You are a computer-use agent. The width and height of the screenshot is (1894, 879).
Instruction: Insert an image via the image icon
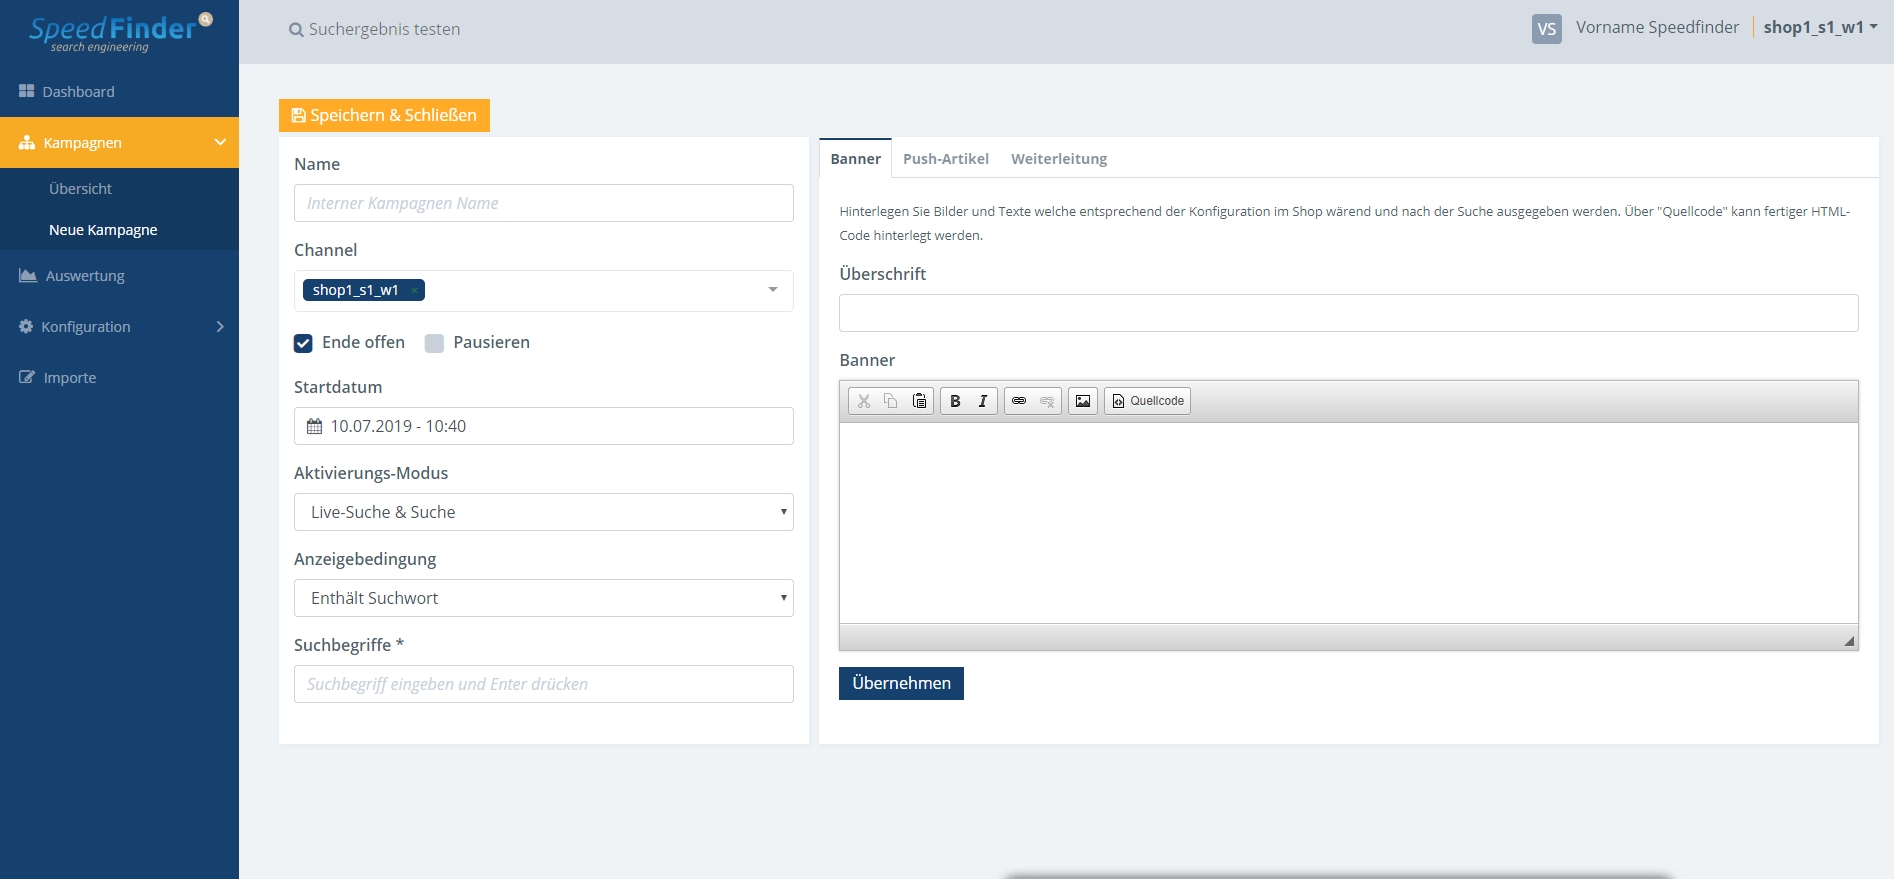[x=1083, y=401]
